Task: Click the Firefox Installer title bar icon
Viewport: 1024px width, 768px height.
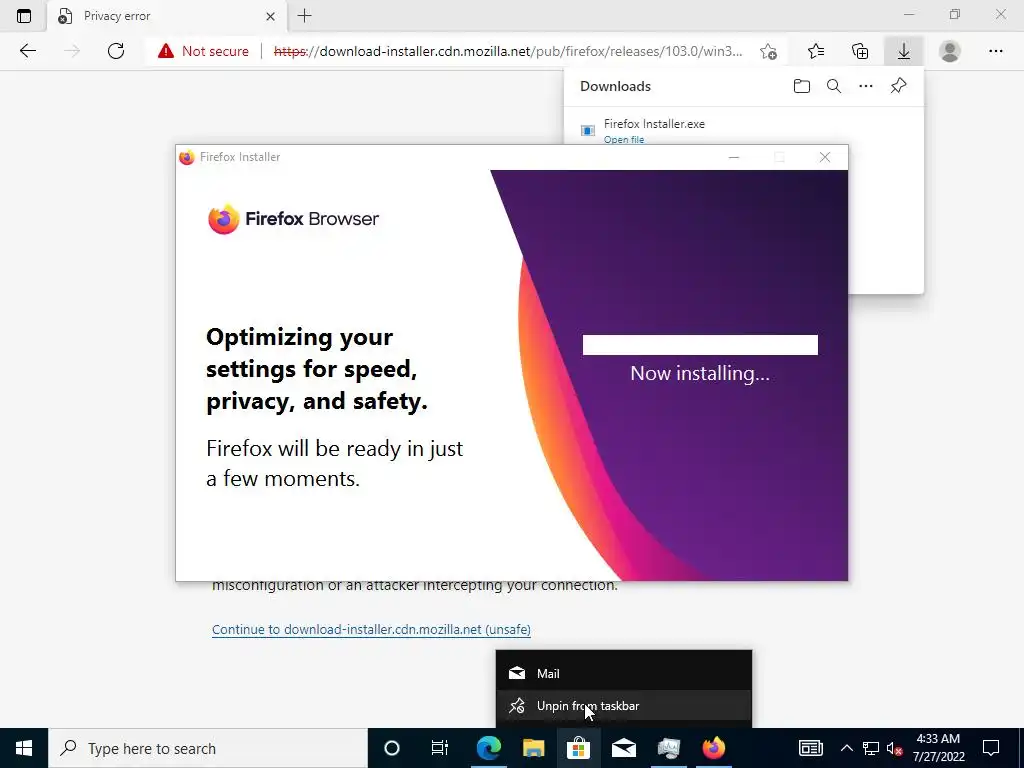Action: pyautogui.click(x=187, y=157)
